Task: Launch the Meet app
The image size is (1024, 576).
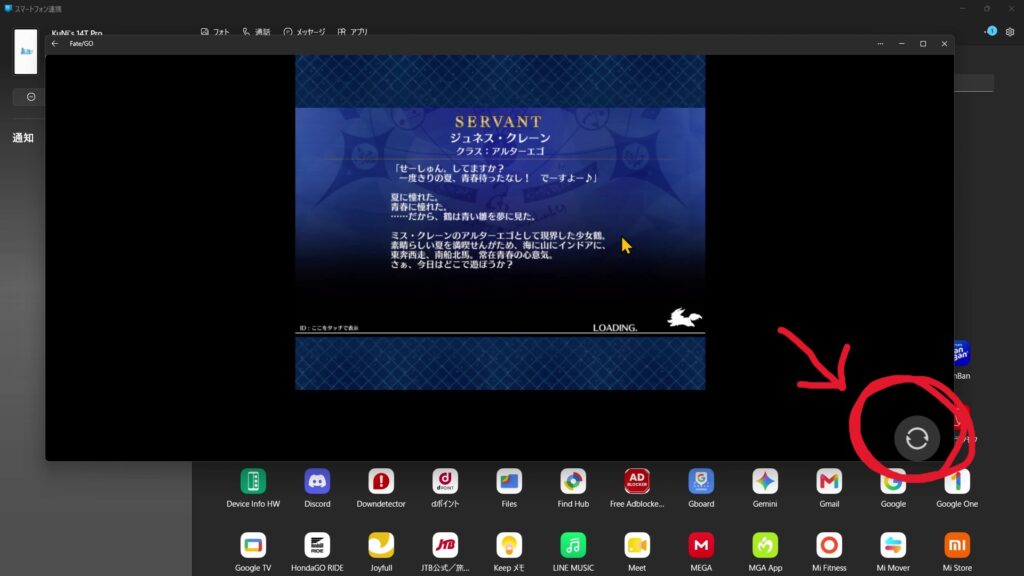Action: [637, 552]
